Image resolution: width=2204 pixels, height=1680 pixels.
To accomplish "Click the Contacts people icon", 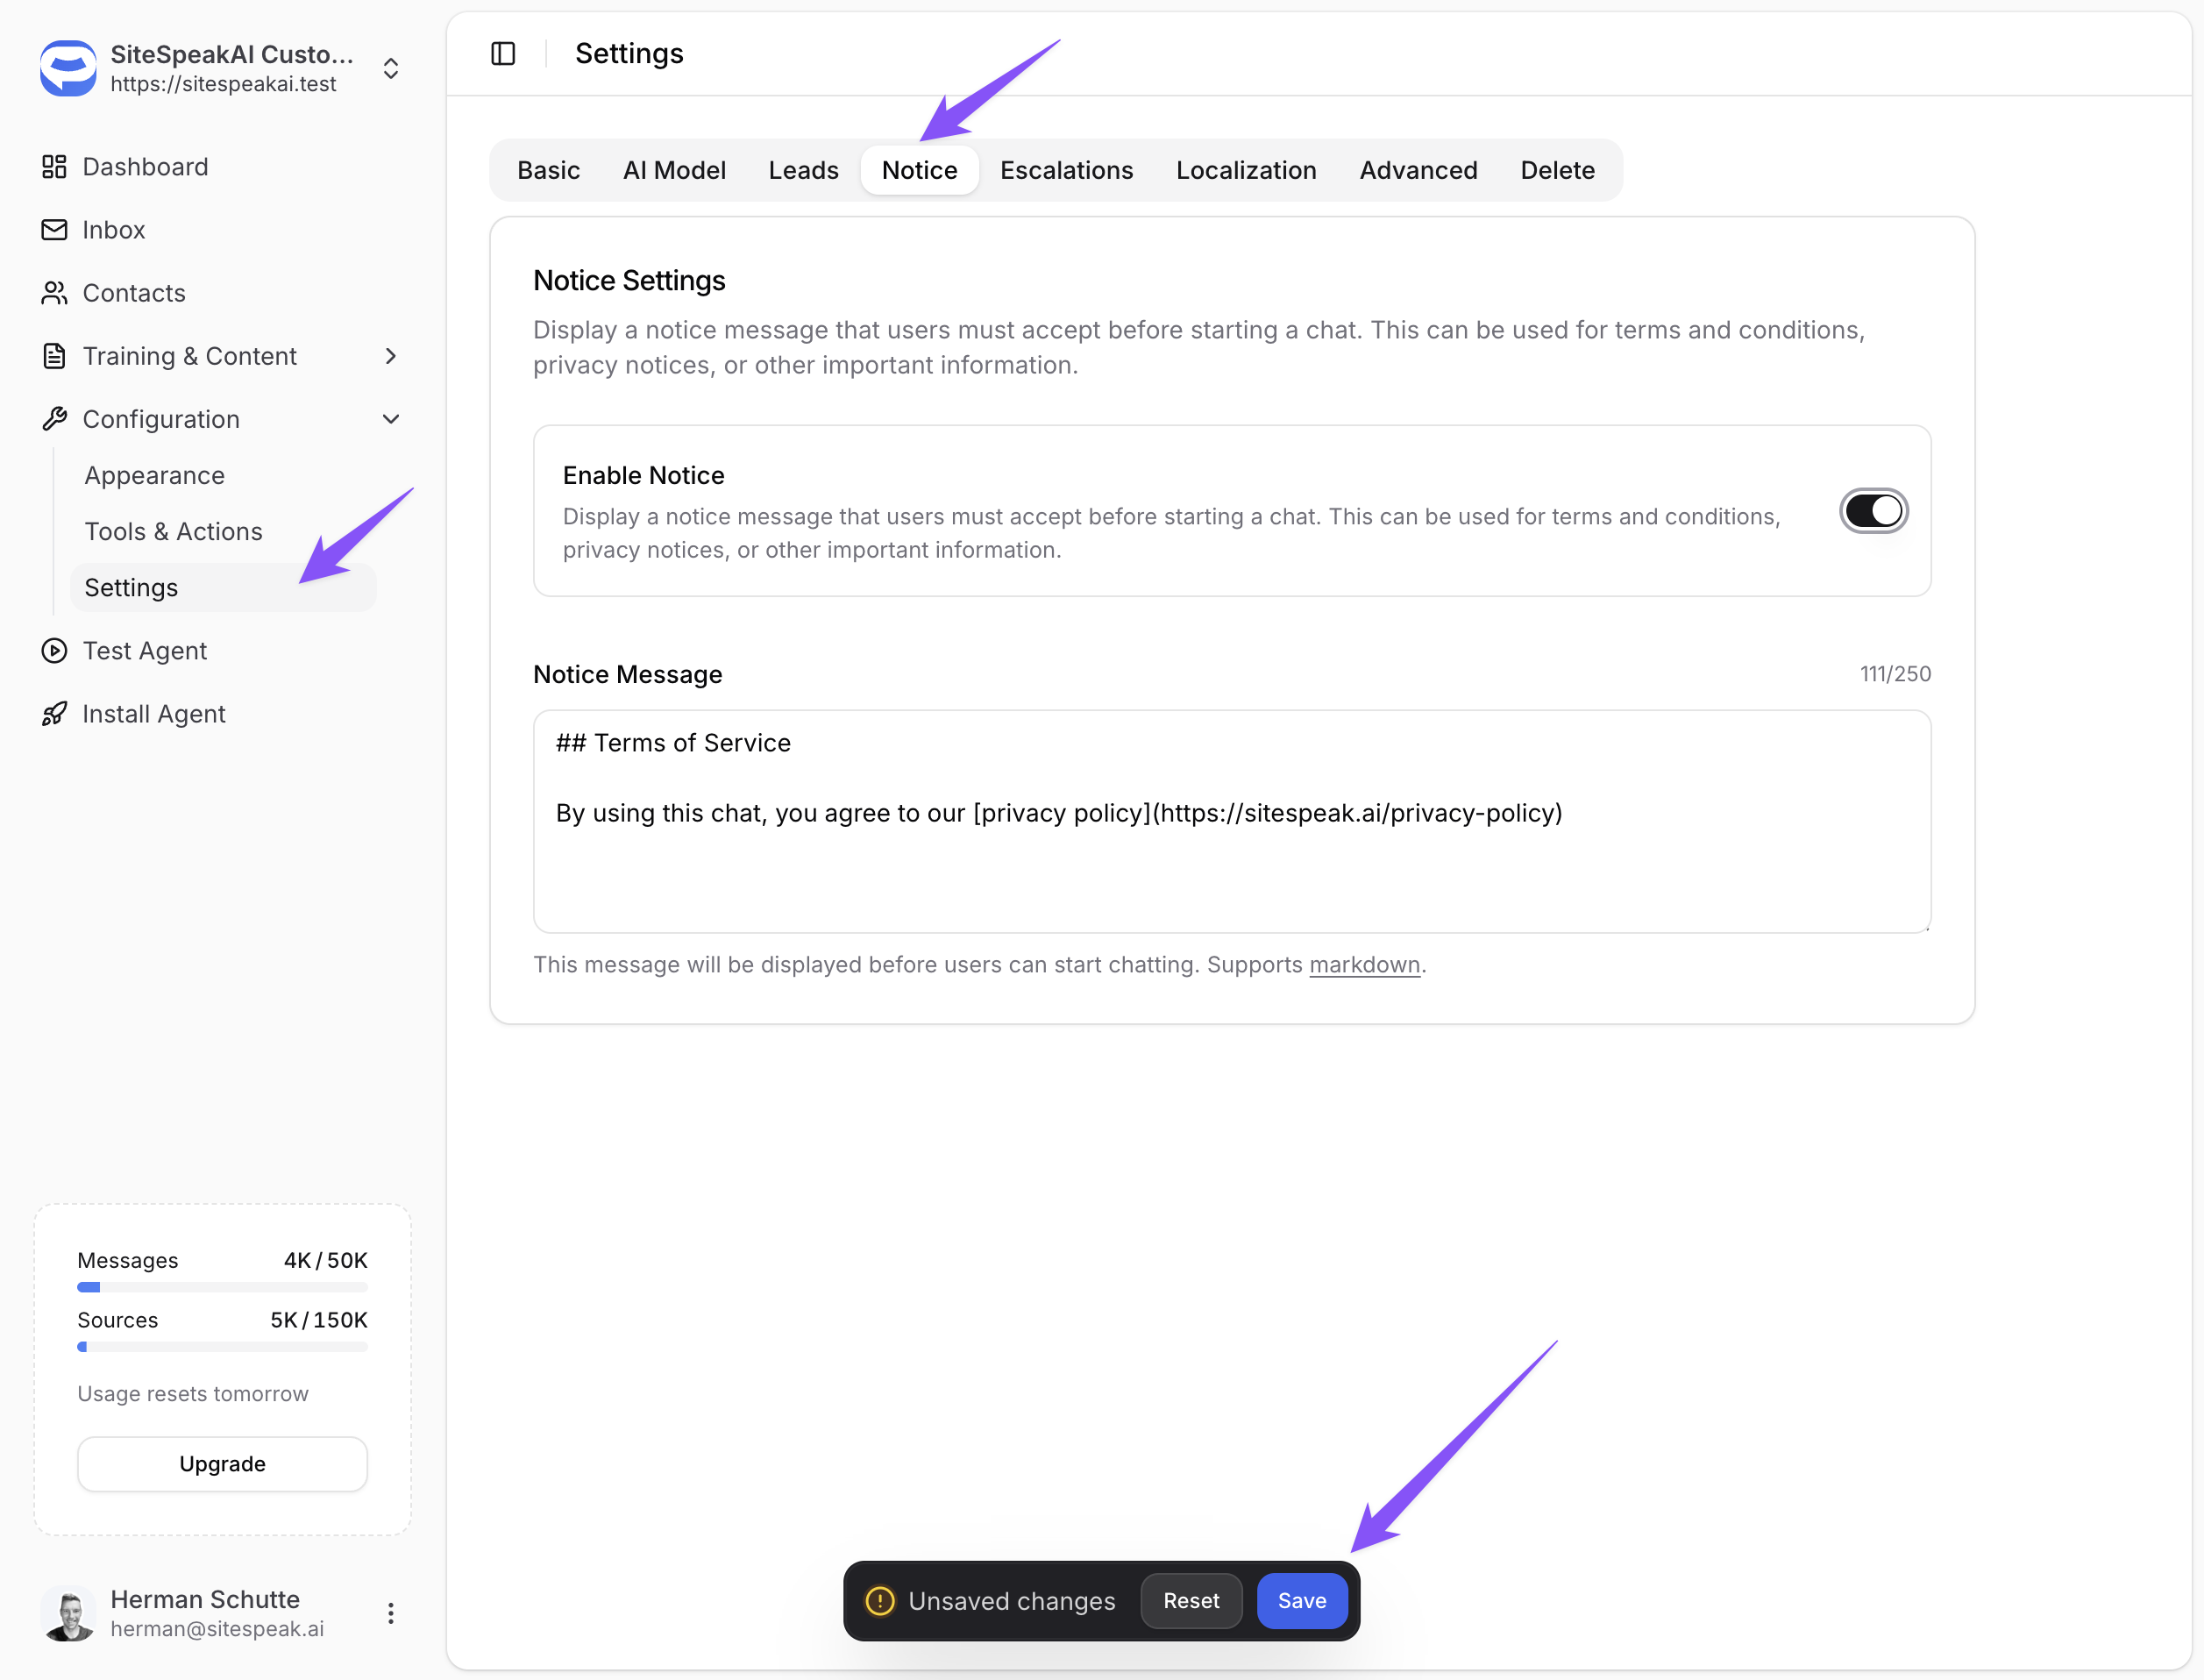I will [54, 293].
